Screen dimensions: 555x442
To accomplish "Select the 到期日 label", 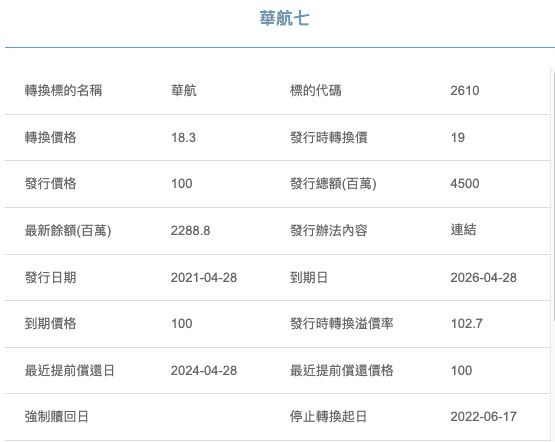I will 309,277.
